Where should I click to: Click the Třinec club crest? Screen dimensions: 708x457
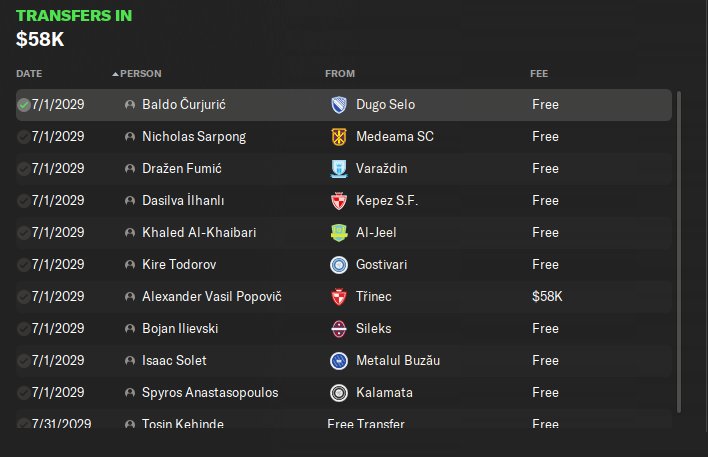pos(339,297)
